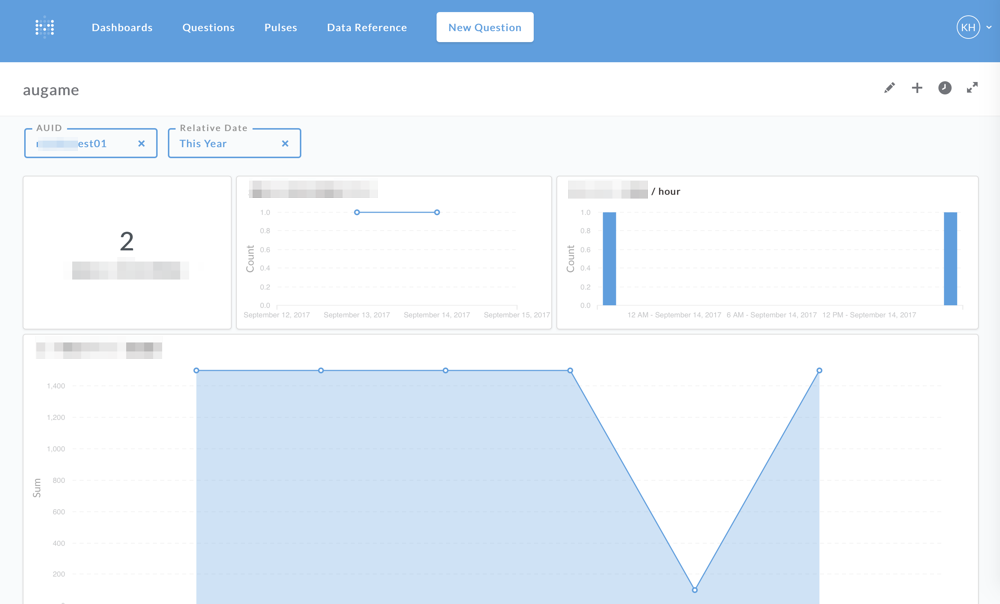Add a question with the plus icon
The image size is (1000, 604).
[x=916, y=88]
